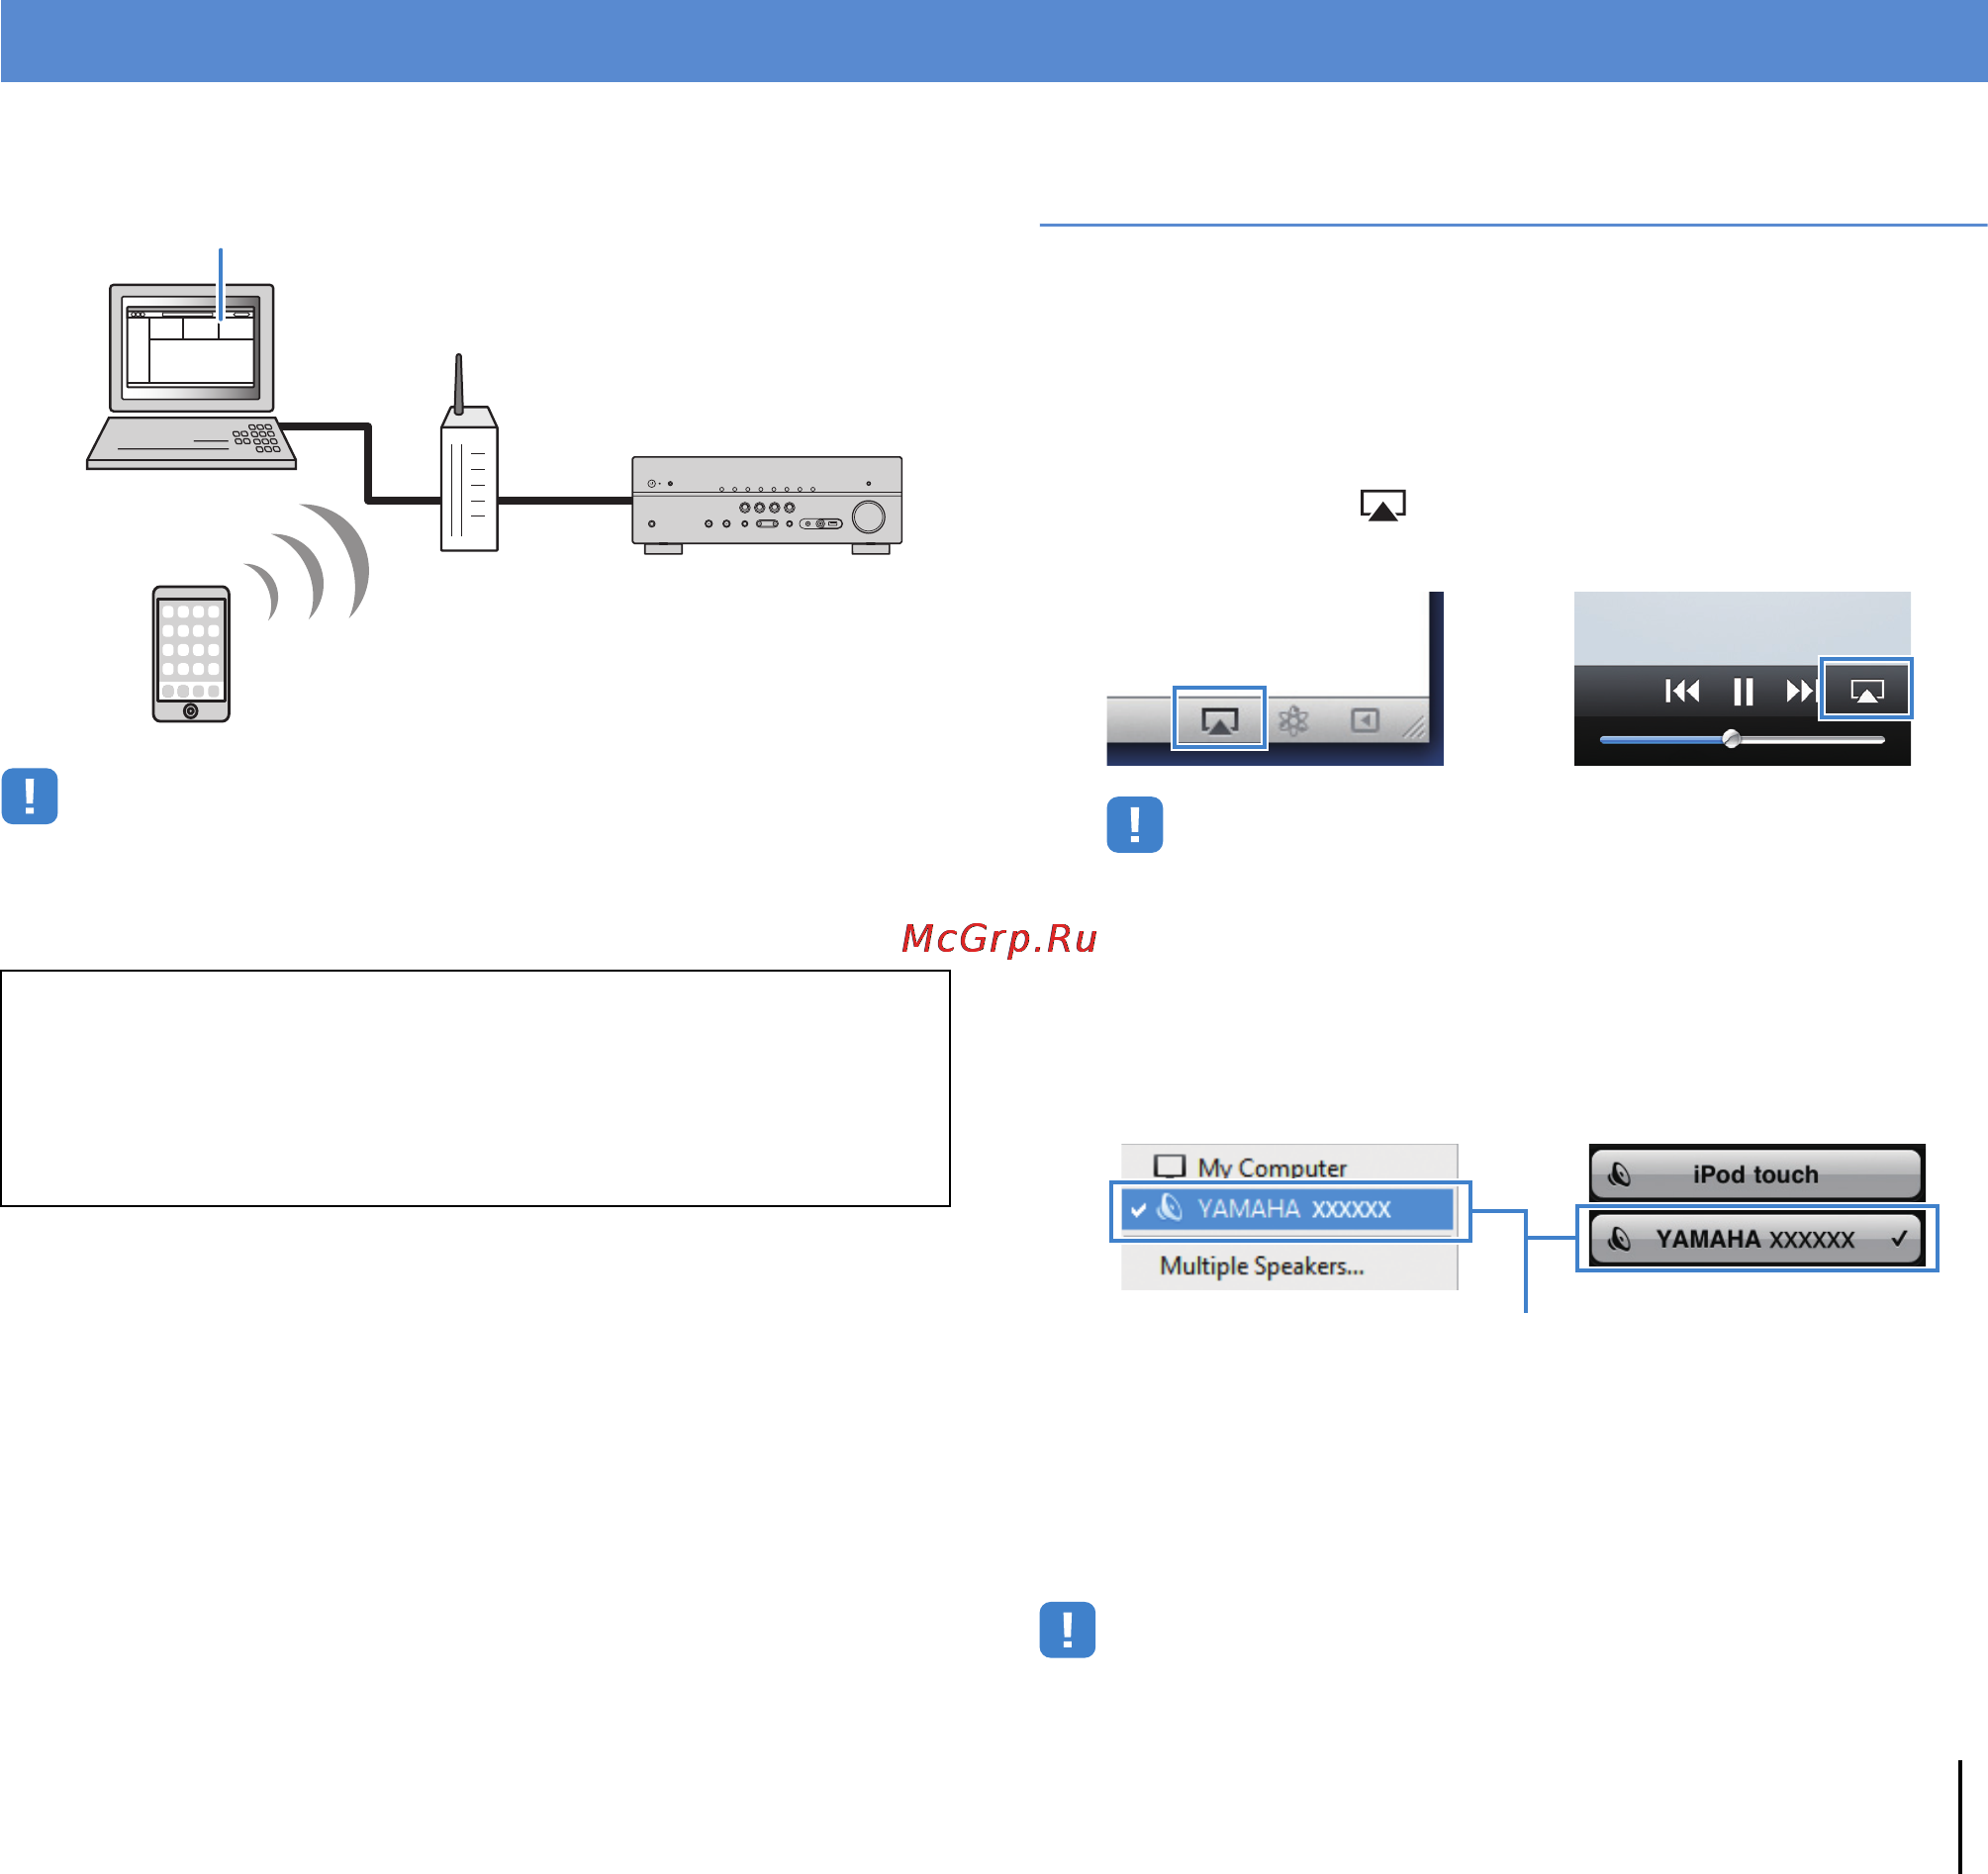
Task: Click the caution icon above McGrp.Ru watermark
Action: 1134,825
